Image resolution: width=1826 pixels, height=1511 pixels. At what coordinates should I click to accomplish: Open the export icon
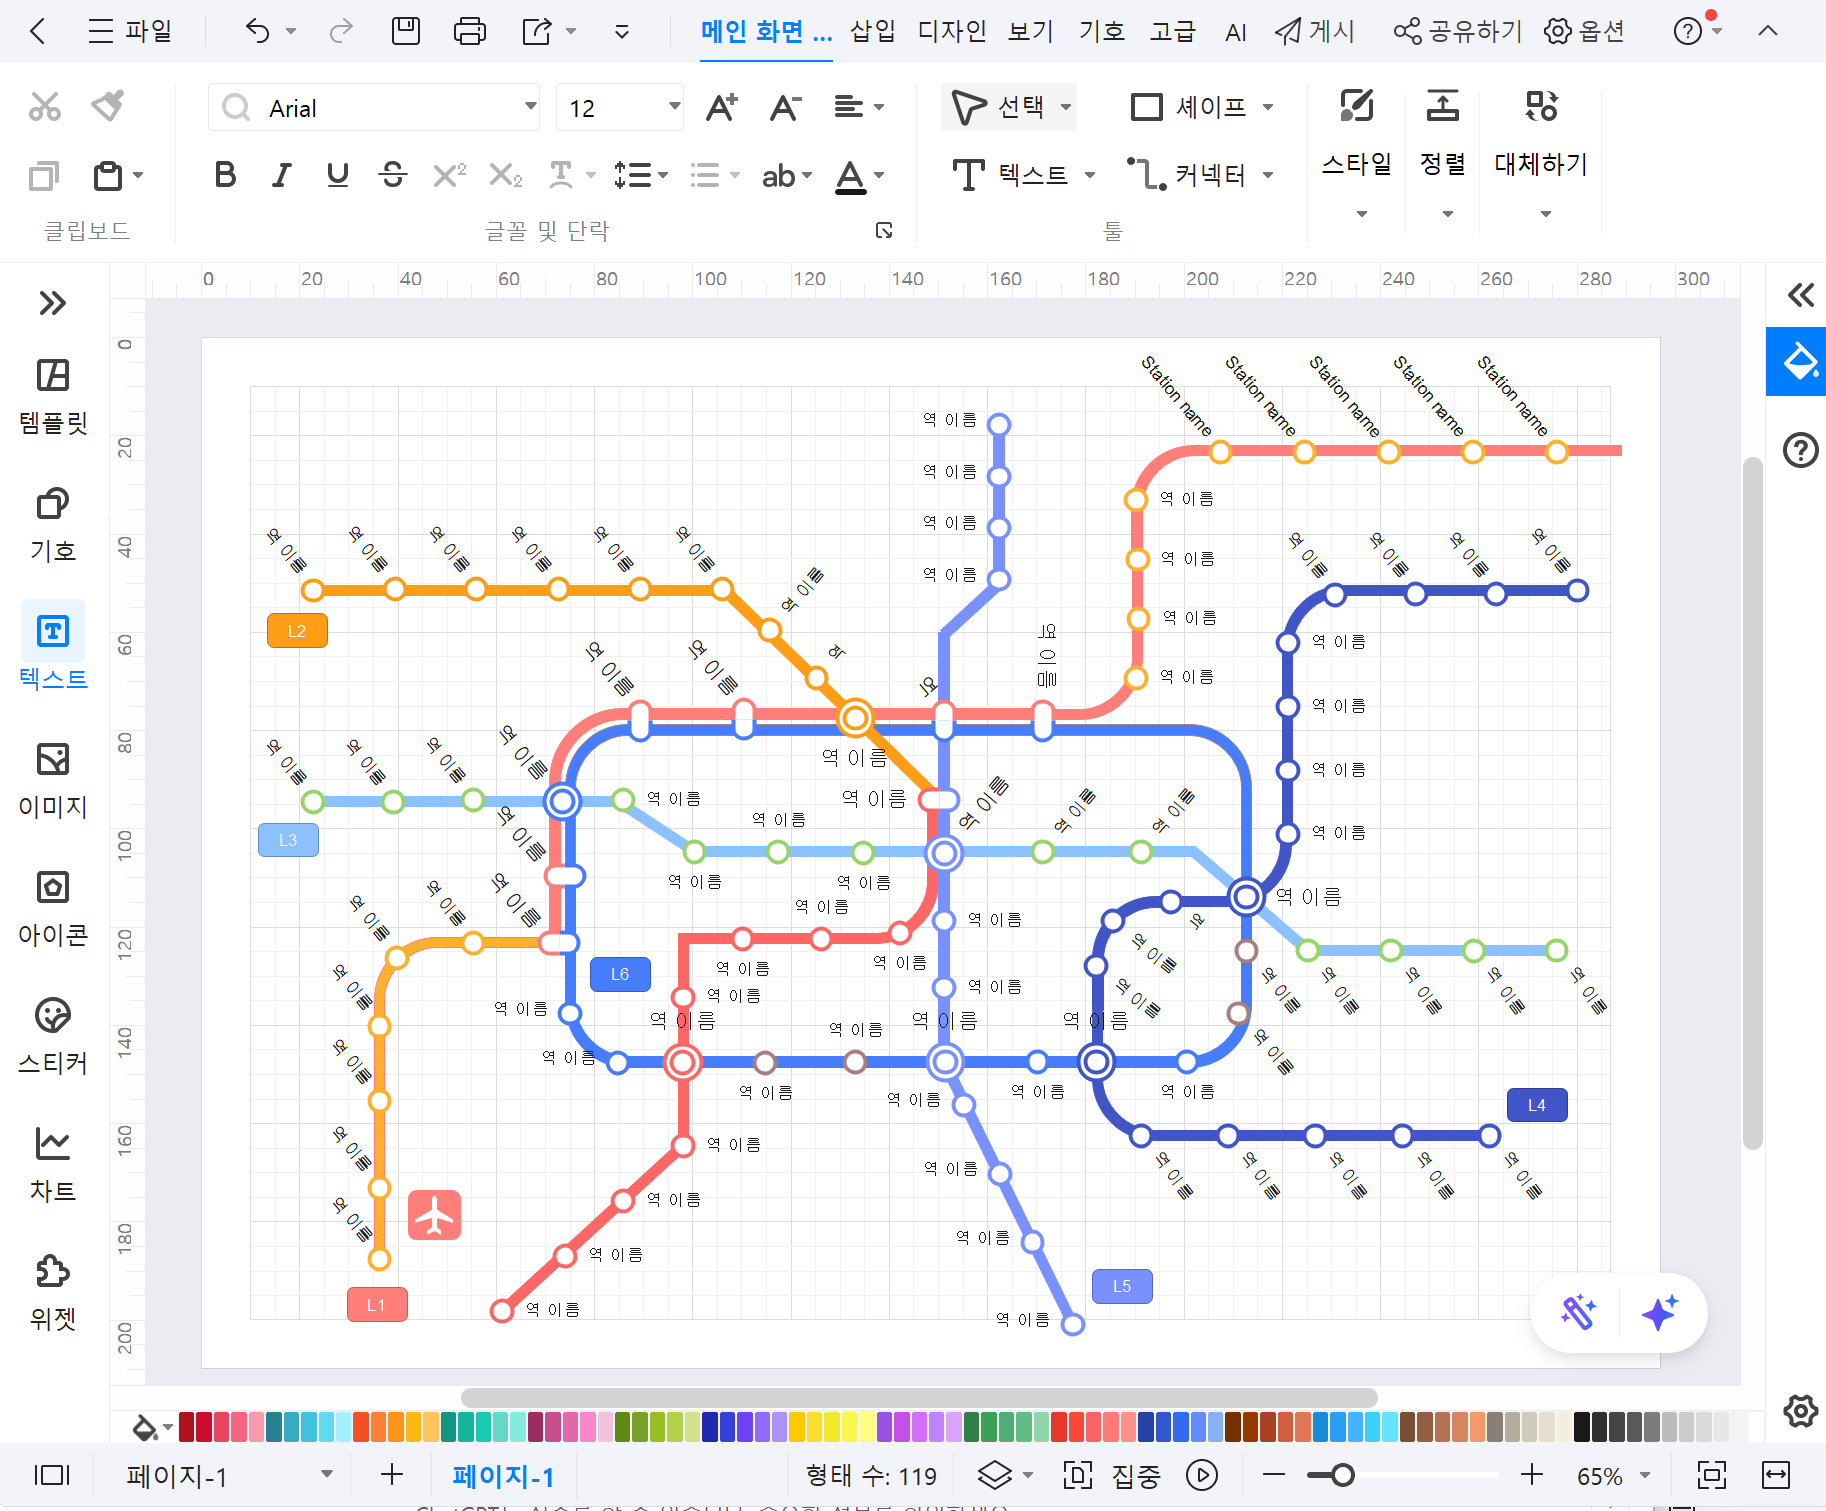point(537,31)
